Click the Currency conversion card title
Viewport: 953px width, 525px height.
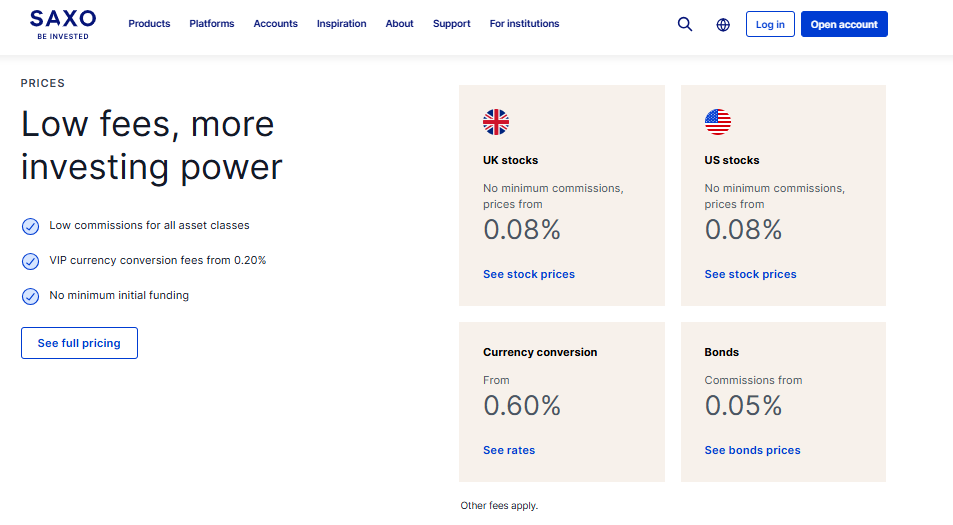click(540, 352)
